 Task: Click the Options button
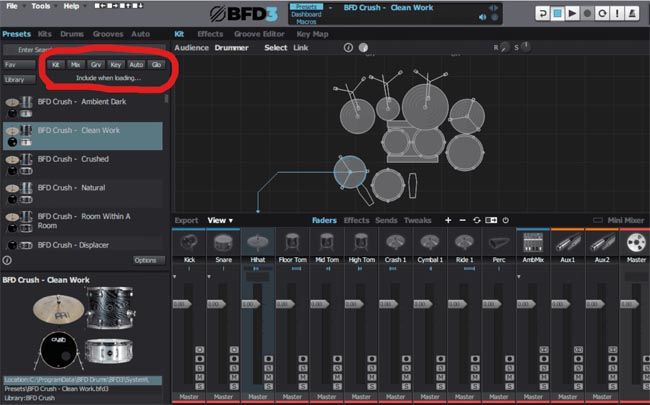149,260
